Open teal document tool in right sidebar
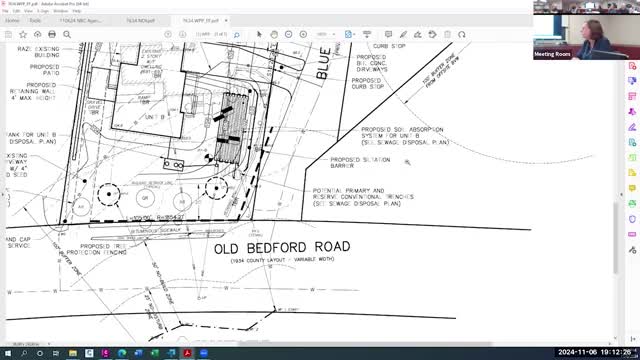The height and width of the screenshot is (360, 640). coord(632,142)
